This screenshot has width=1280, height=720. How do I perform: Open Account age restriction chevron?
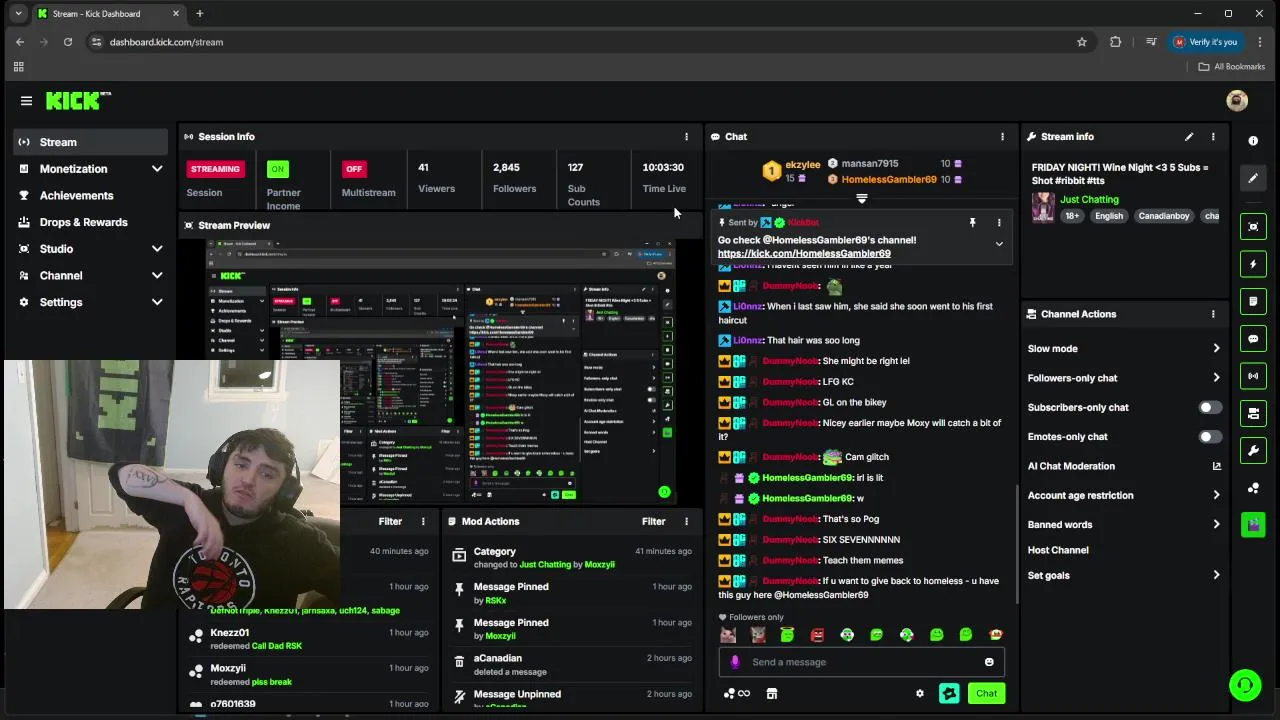tap(1216, 495)
